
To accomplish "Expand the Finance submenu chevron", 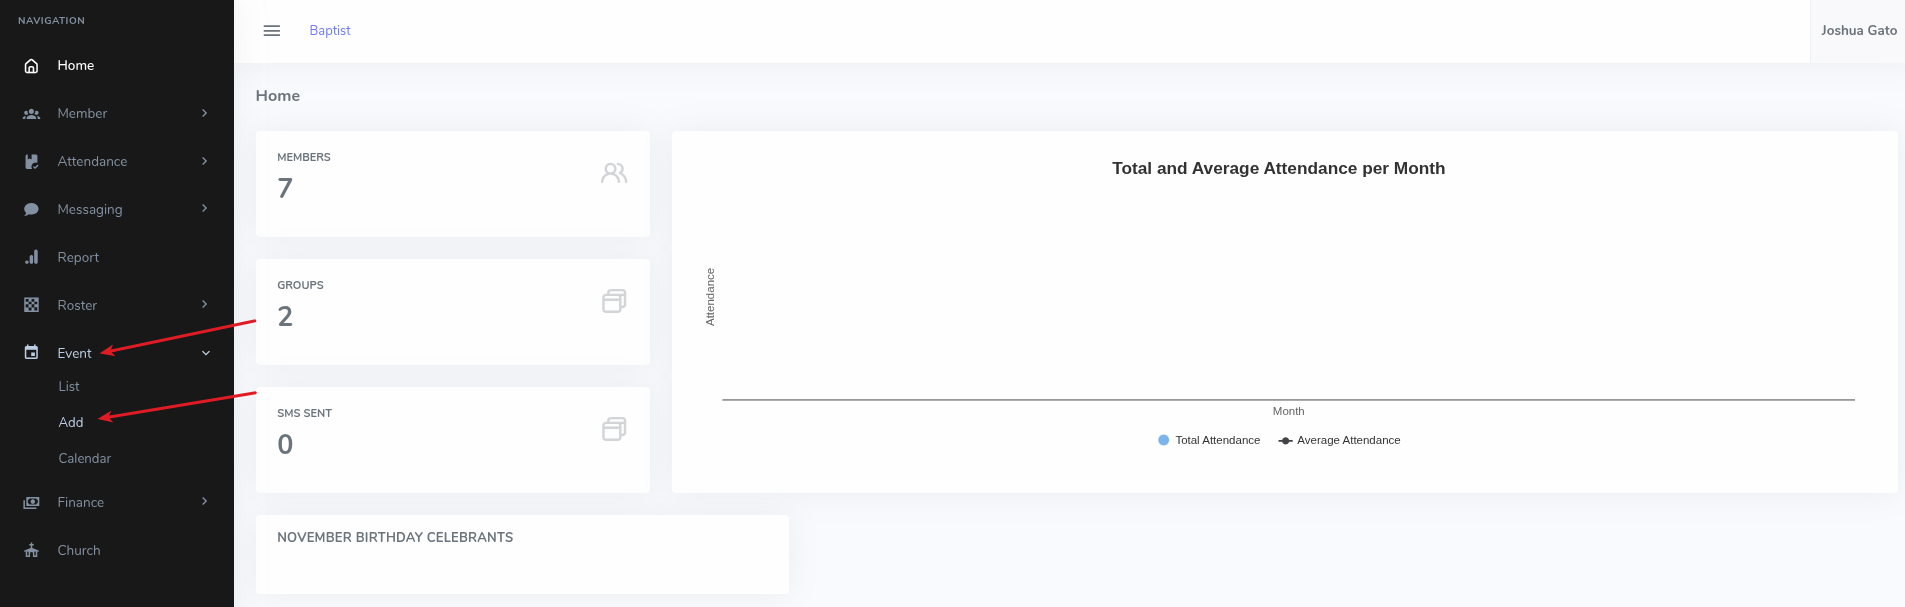I will [x=204, y=501].
